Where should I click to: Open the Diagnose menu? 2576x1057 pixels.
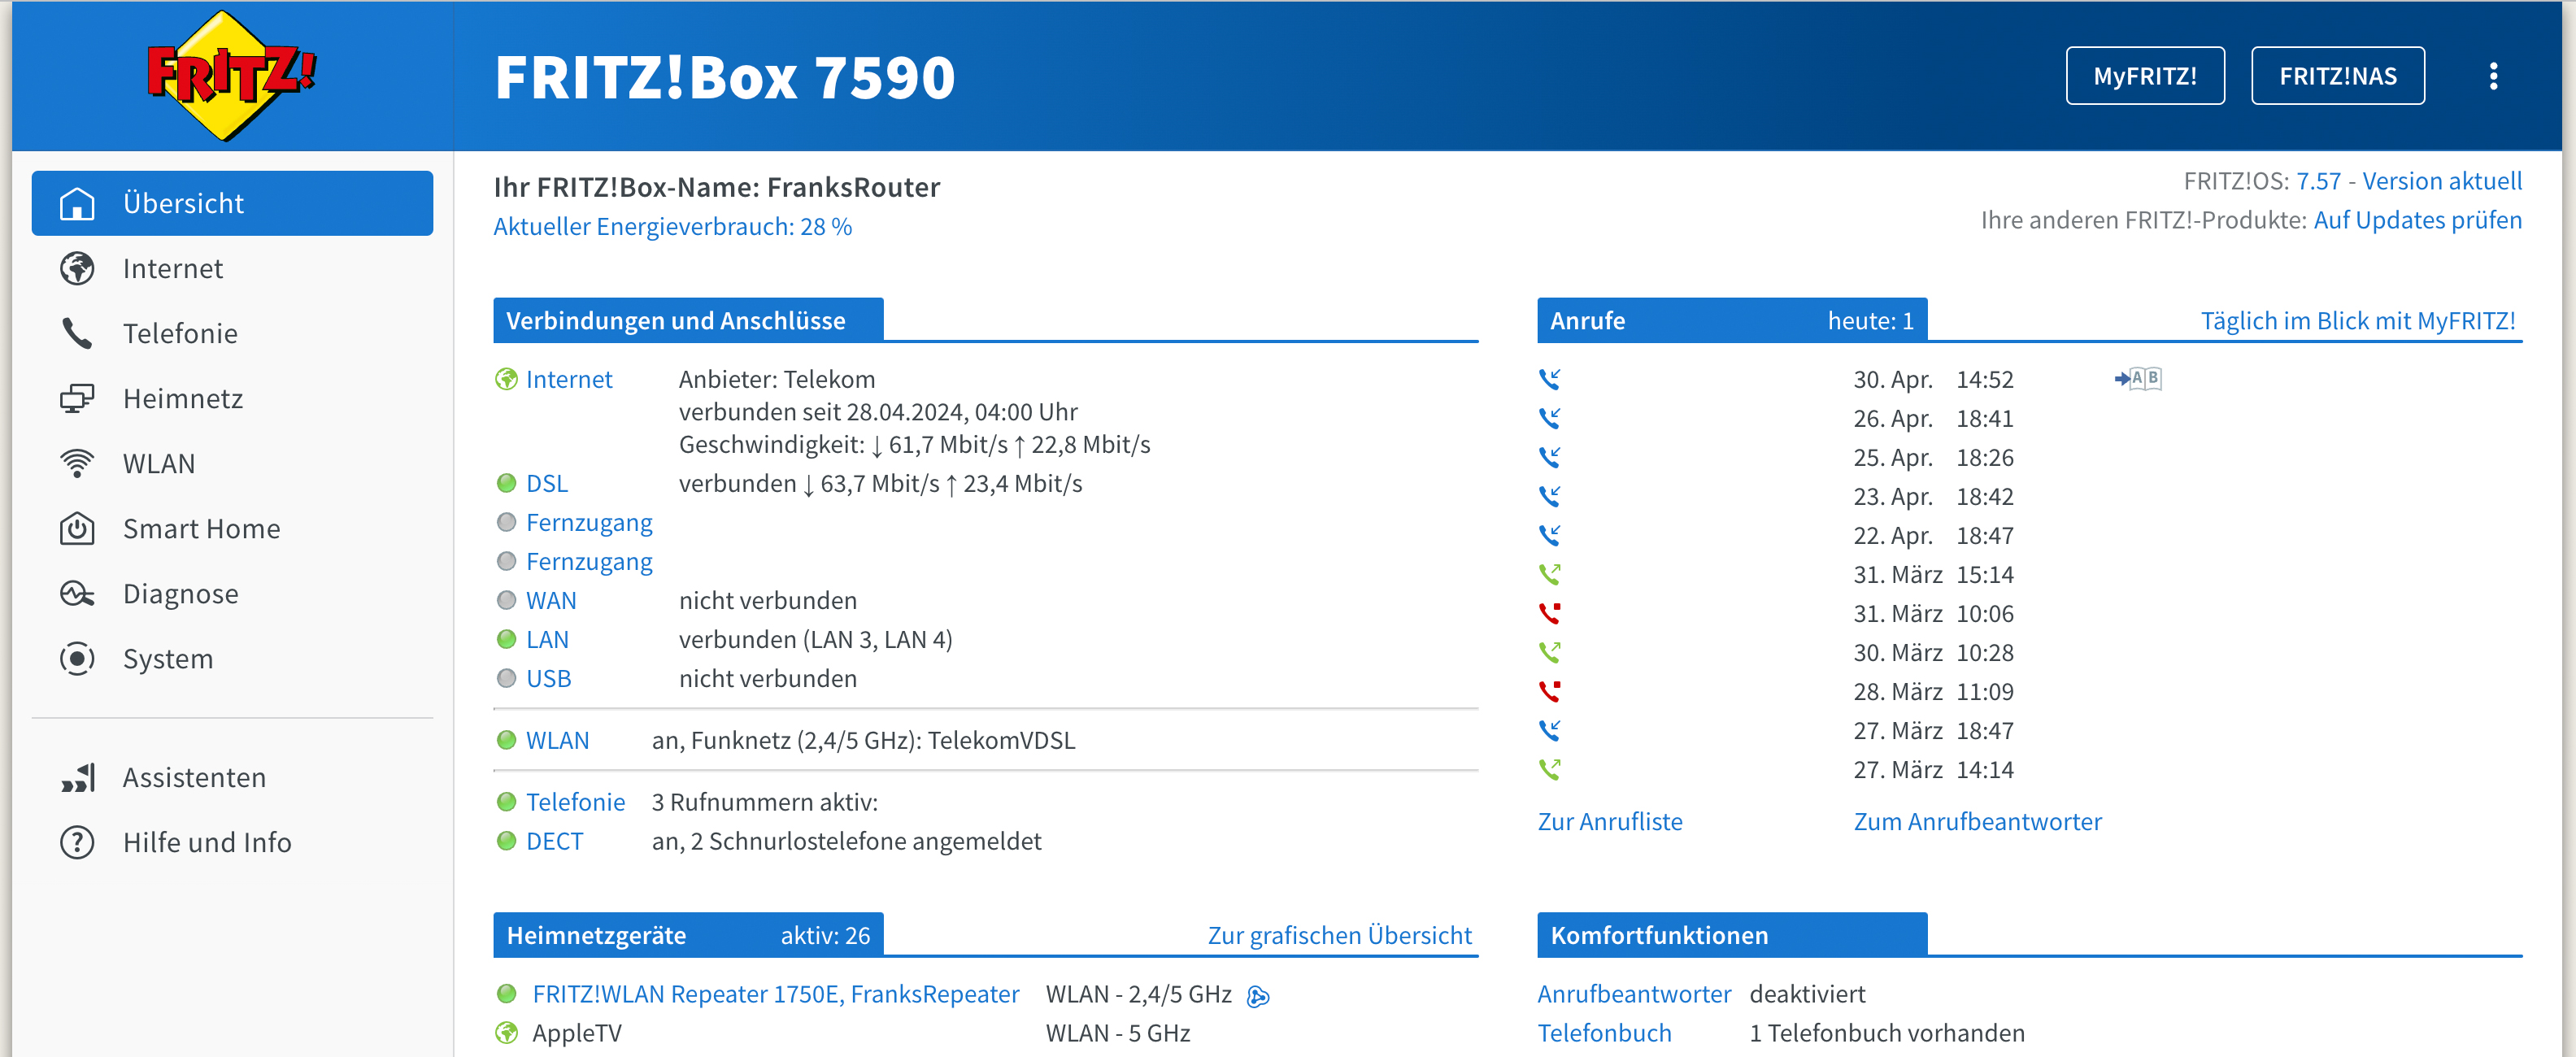tap(232, 593)
